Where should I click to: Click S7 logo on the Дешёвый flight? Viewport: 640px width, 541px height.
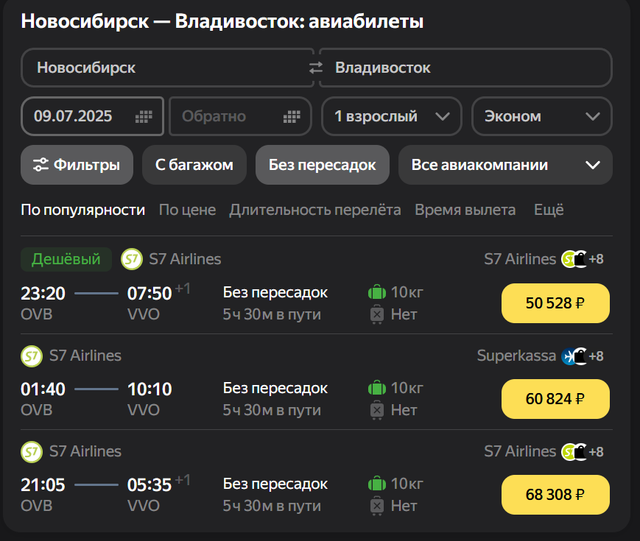click(131, 259)
